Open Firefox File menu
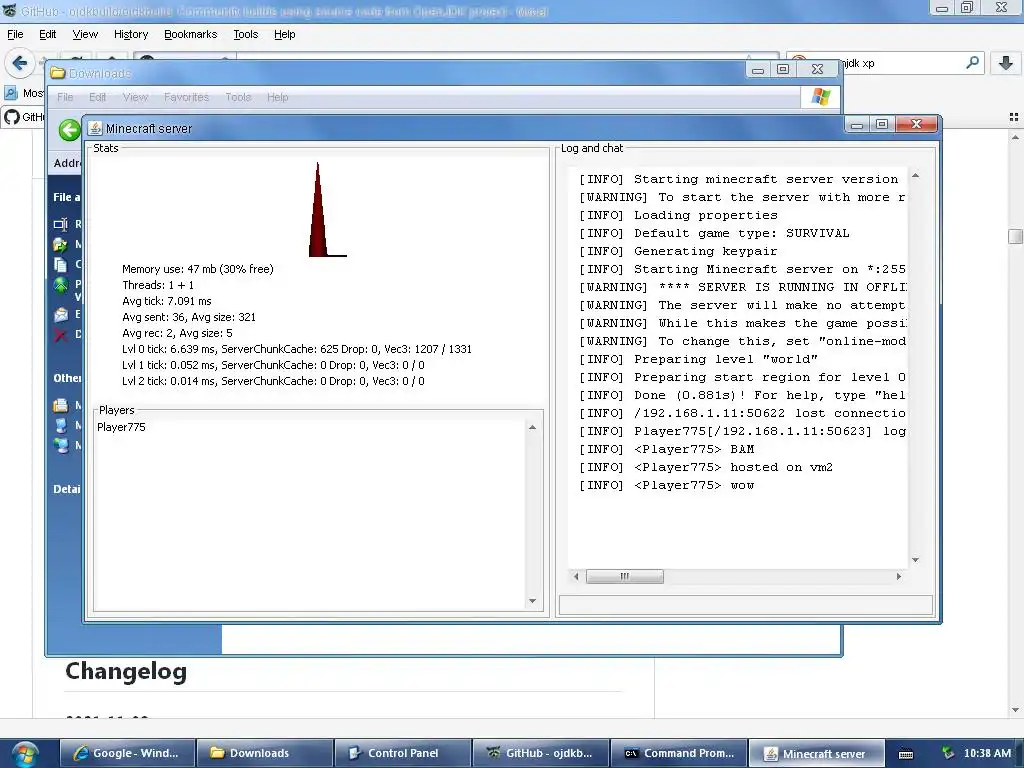The image size is (1024, 768). coord(15,34)
